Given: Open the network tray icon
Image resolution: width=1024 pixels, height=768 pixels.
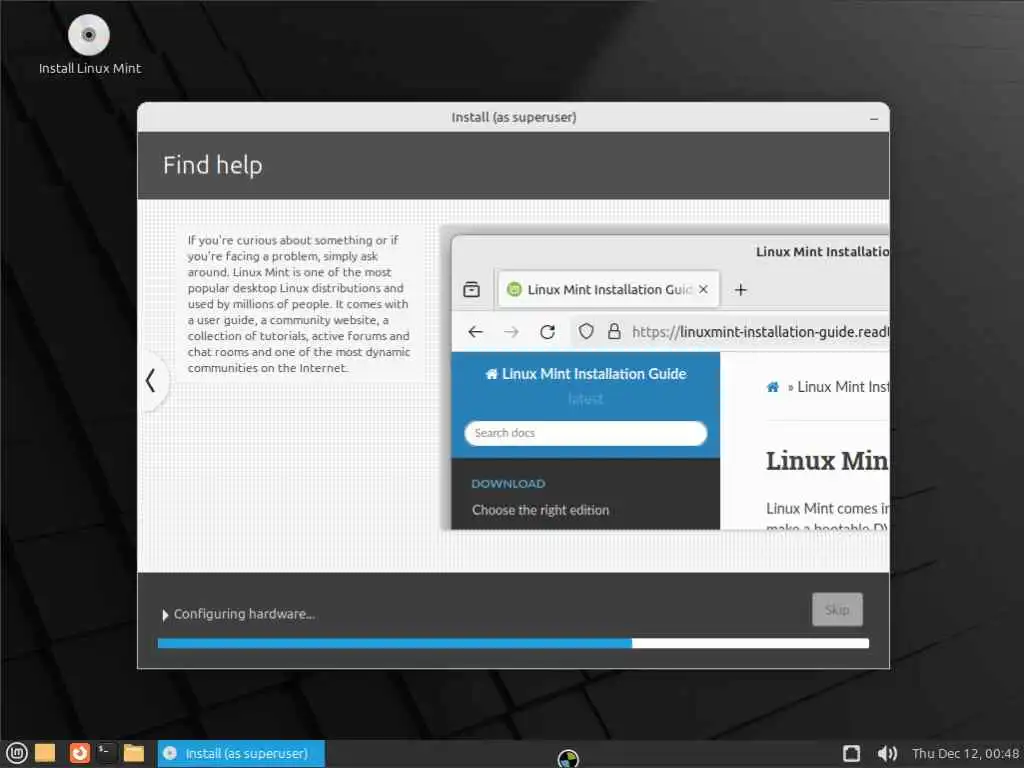Looking at the screenshot, I should 852,754.
